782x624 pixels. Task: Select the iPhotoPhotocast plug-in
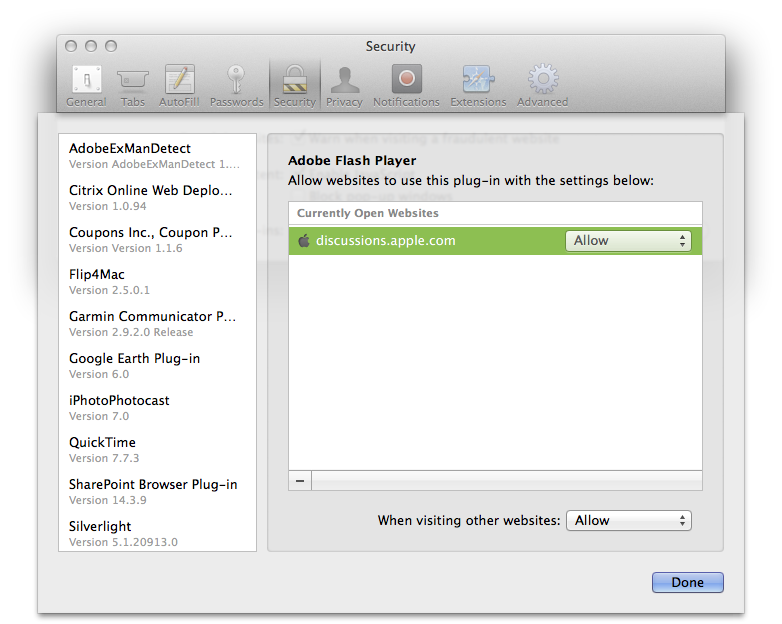click(x=158, y=408)
